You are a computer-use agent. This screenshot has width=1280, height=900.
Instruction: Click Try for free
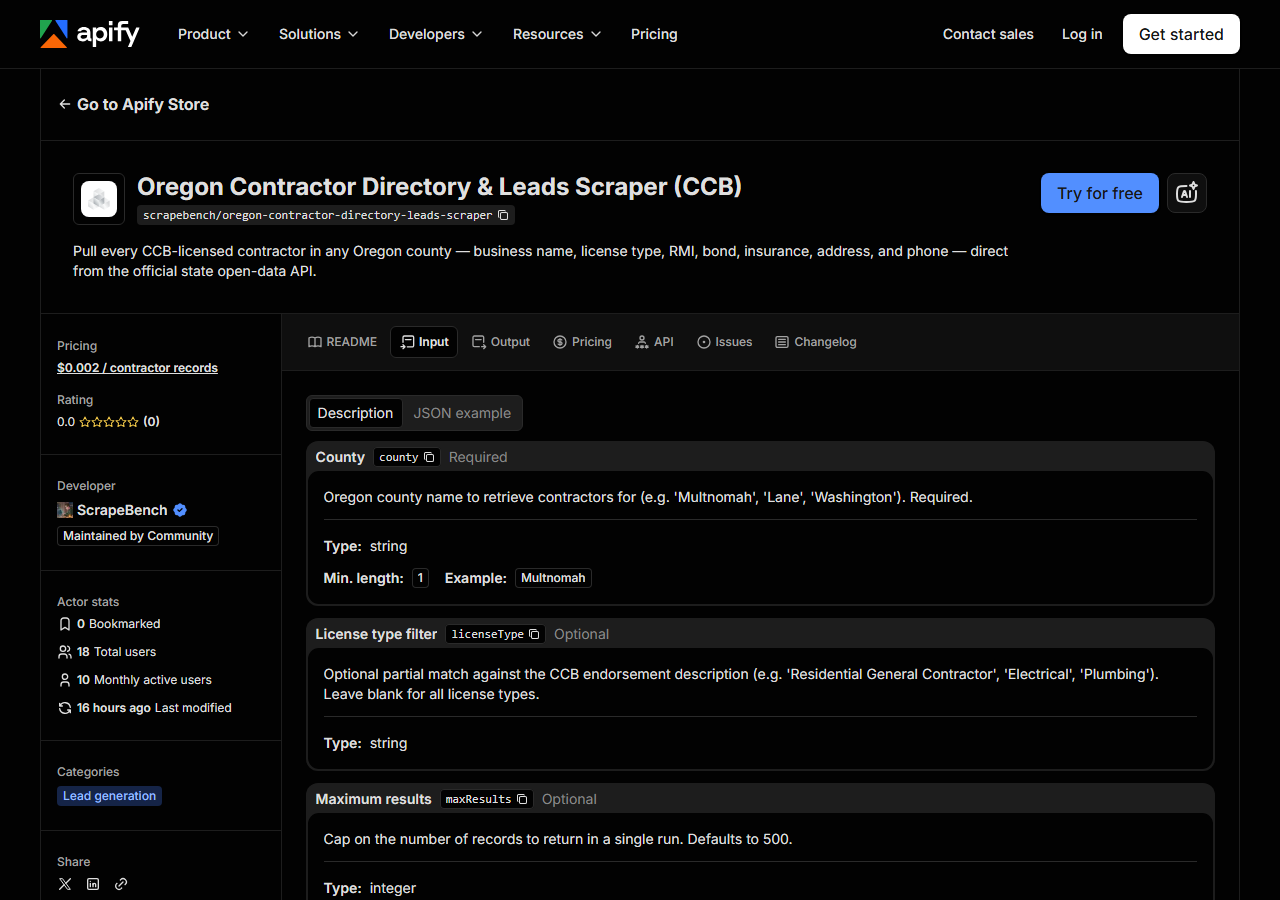[x=1100, y=193]
